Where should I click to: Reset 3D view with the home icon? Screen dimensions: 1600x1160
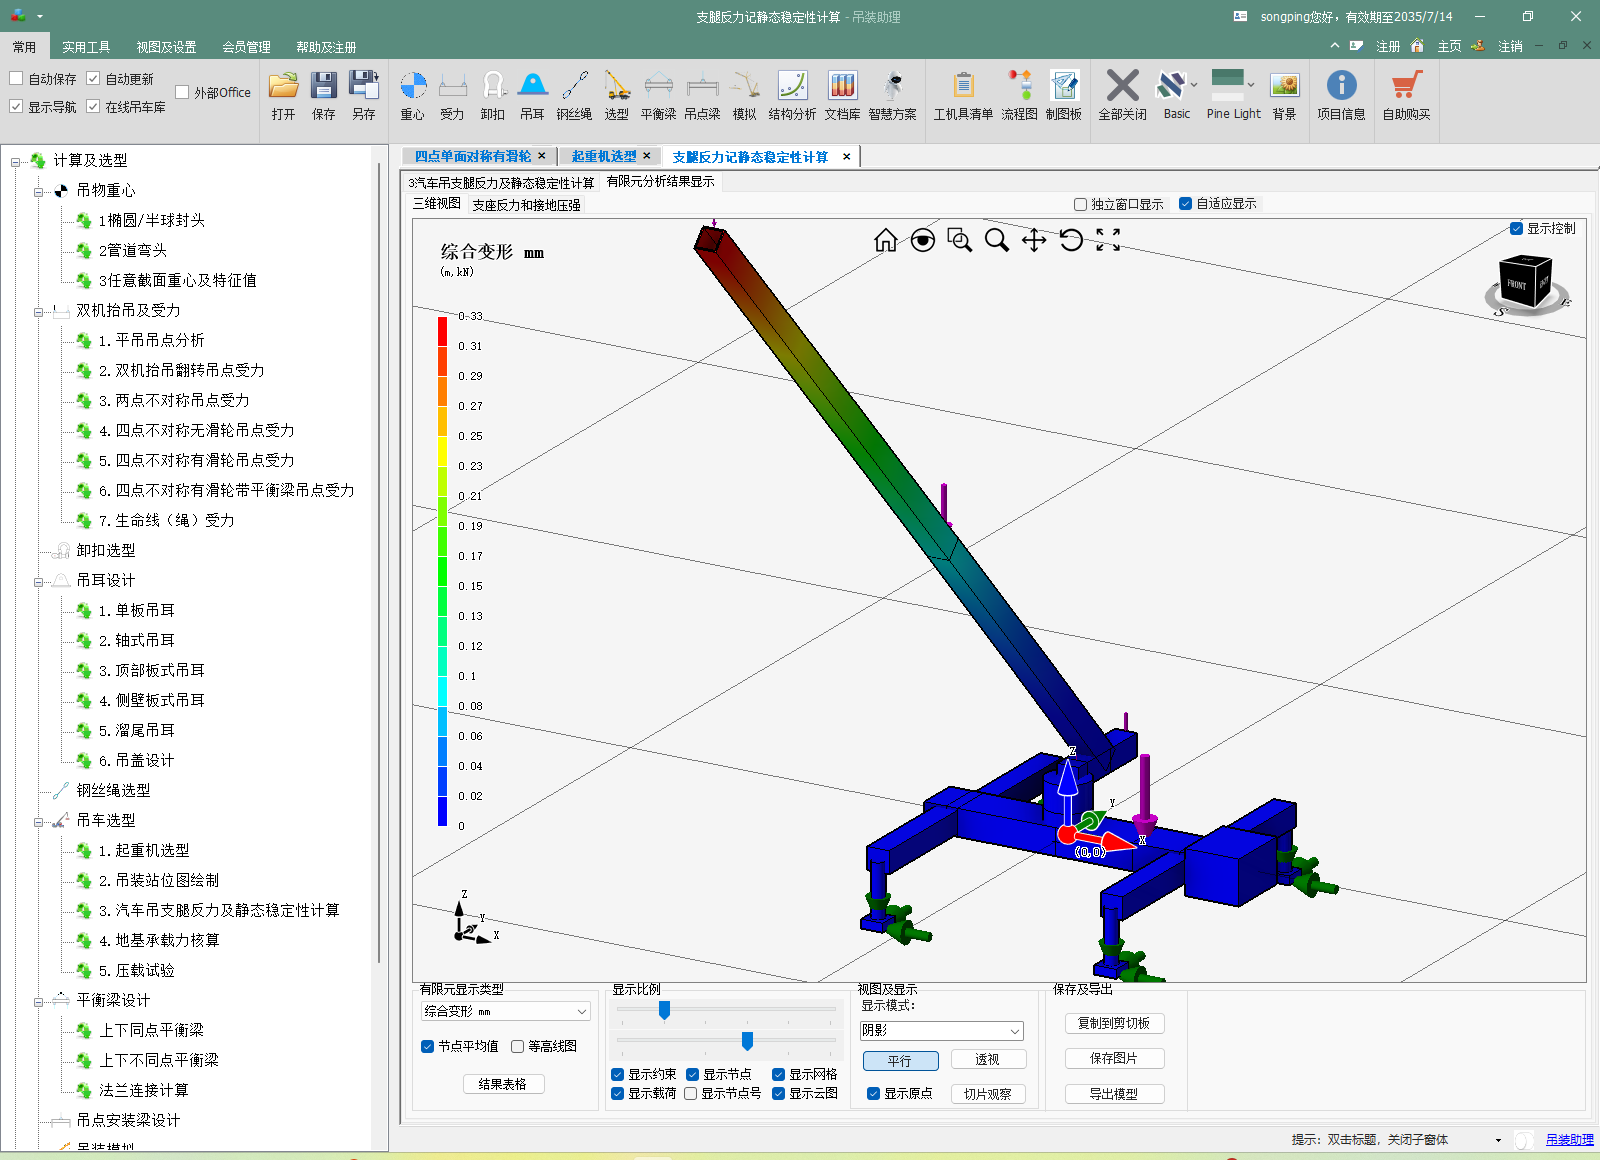[x=886, y=240]
